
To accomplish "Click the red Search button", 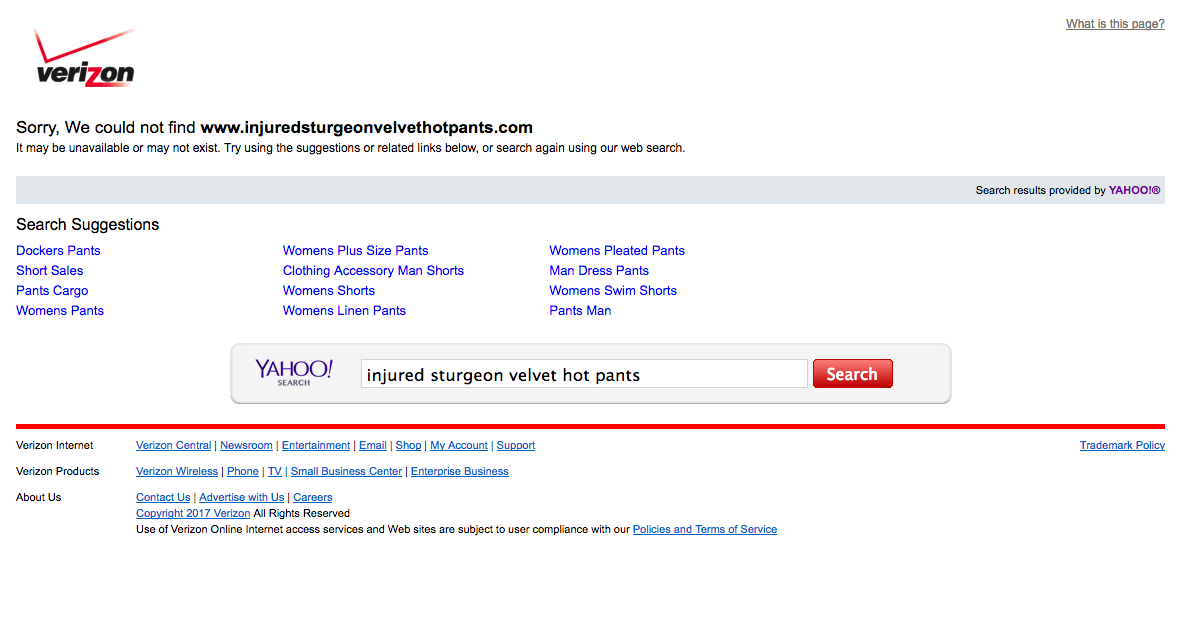I will 853,374.
